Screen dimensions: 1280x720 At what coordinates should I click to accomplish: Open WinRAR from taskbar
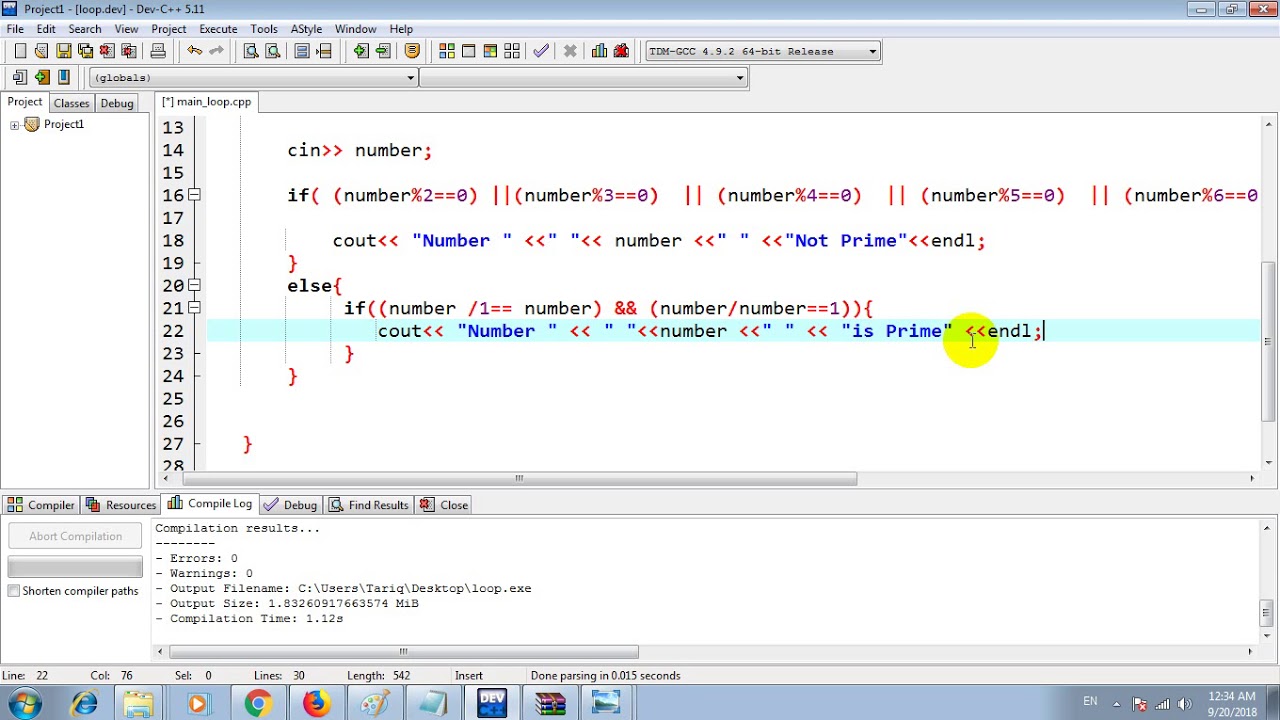point(549,704)
